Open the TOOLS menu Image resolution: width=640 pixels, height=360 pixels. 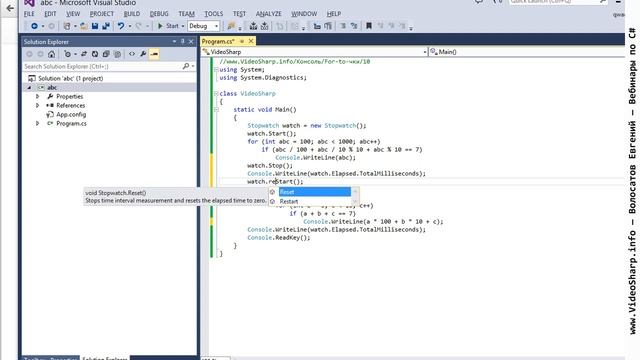tap(213, 14)
